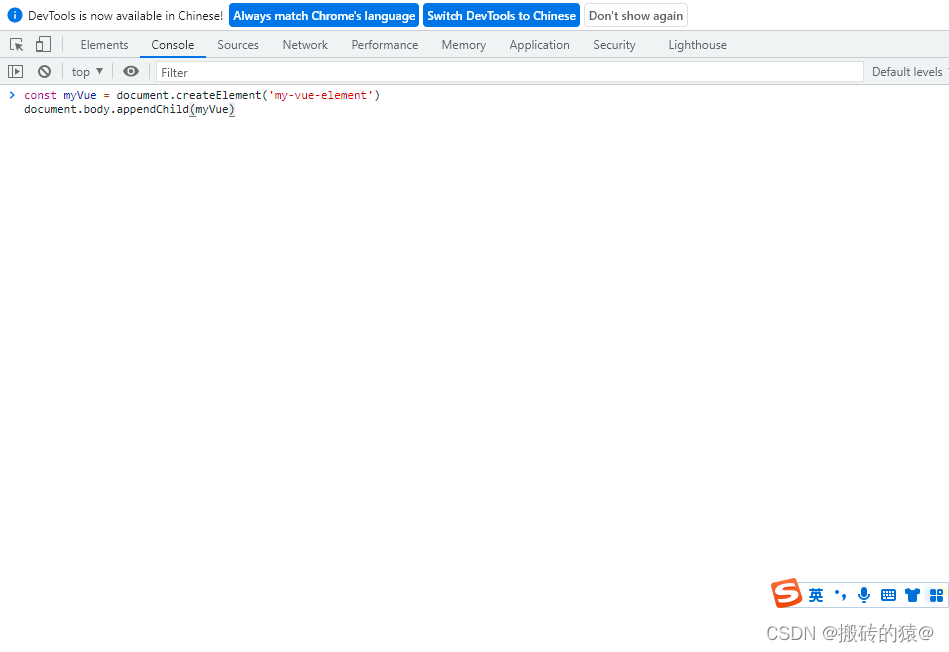Open Sogou skin shirt icon
Viewport: 949px width, 652px height.
click(x=912, y=595)
